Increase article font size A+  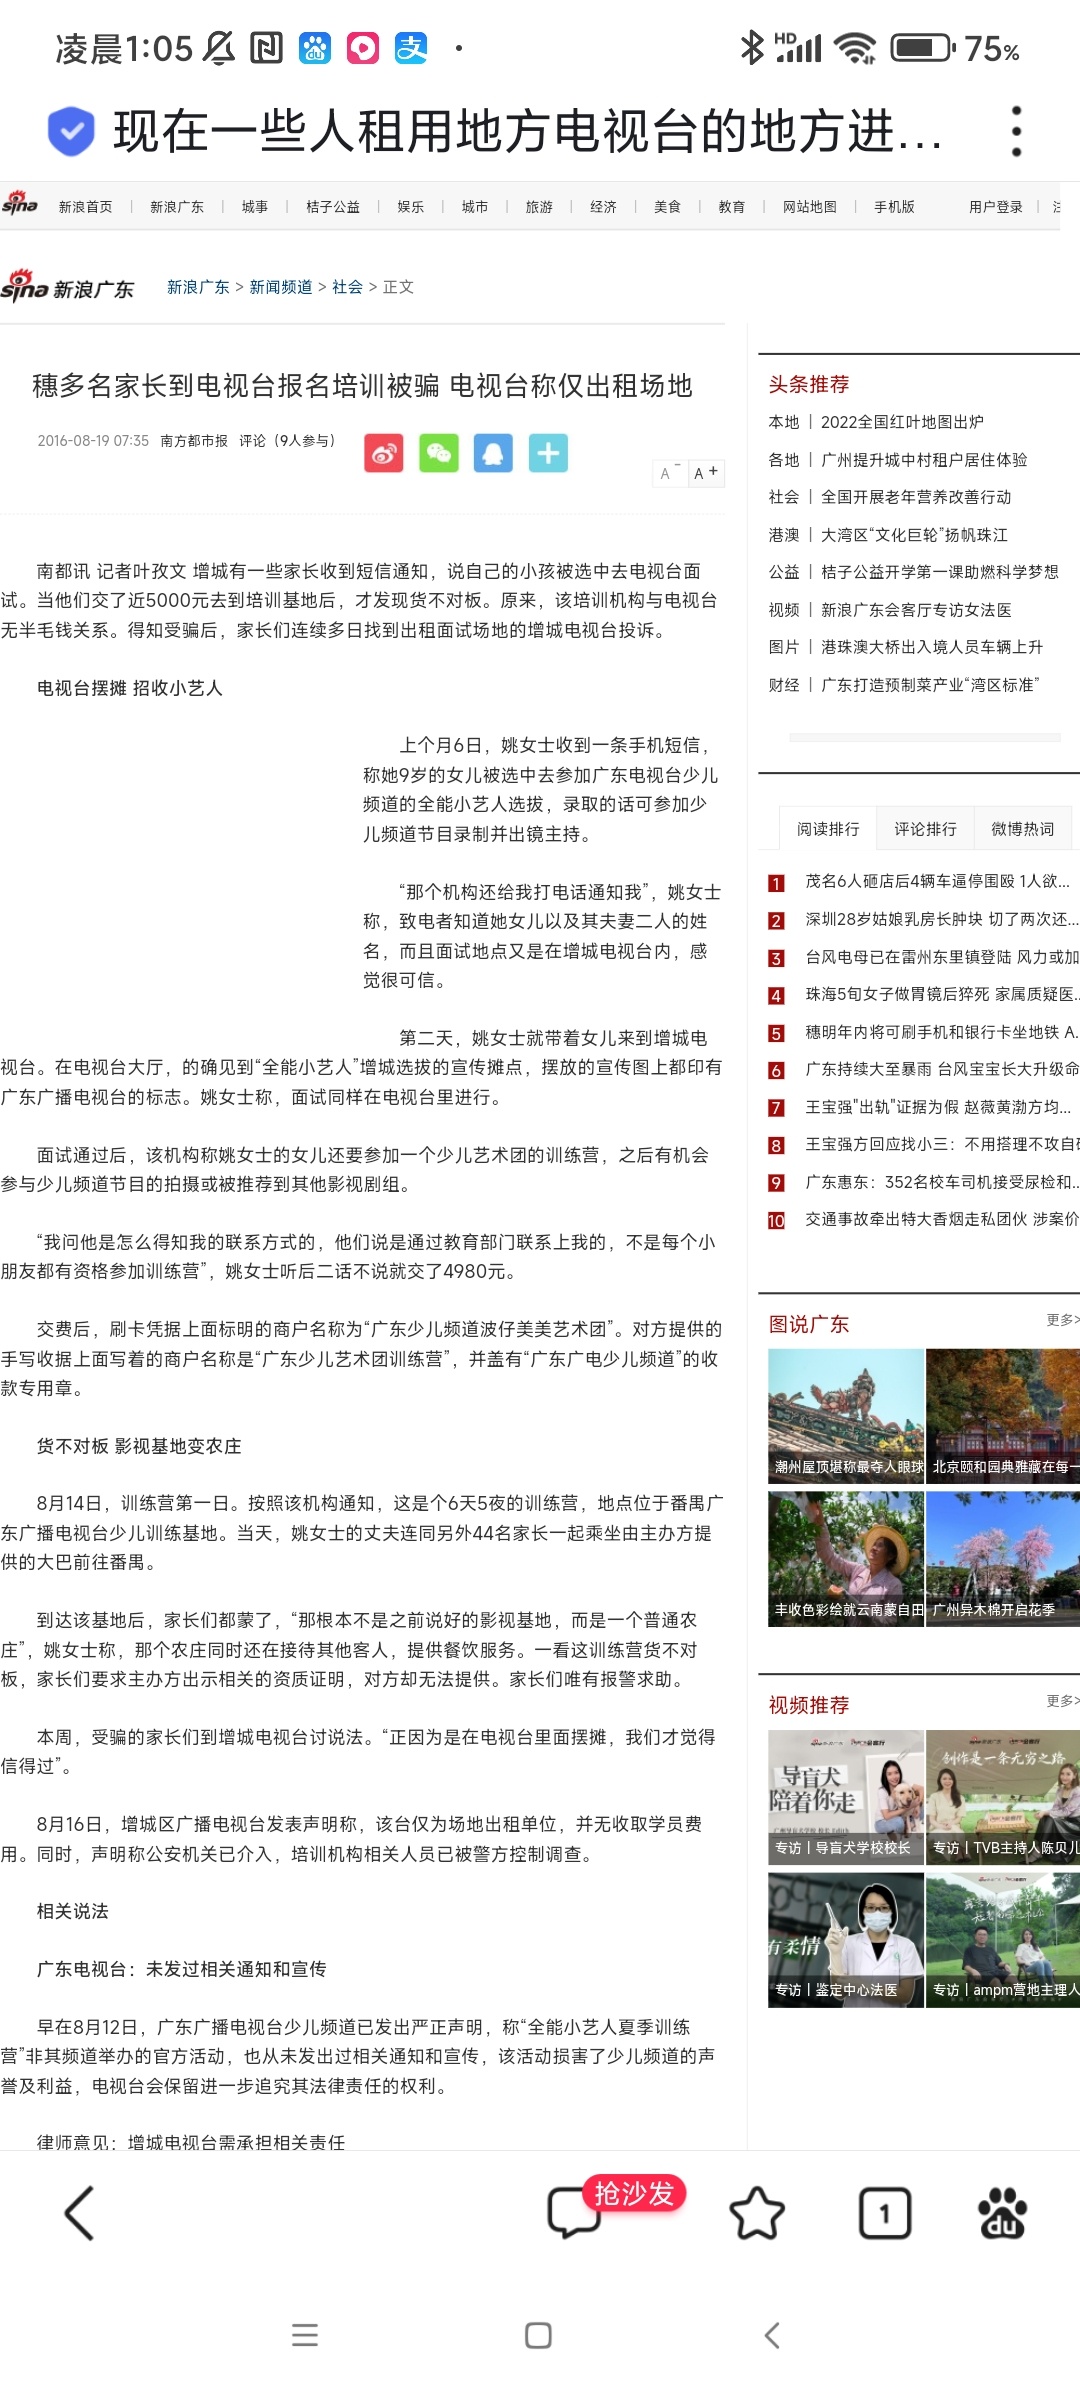[706, 473]
